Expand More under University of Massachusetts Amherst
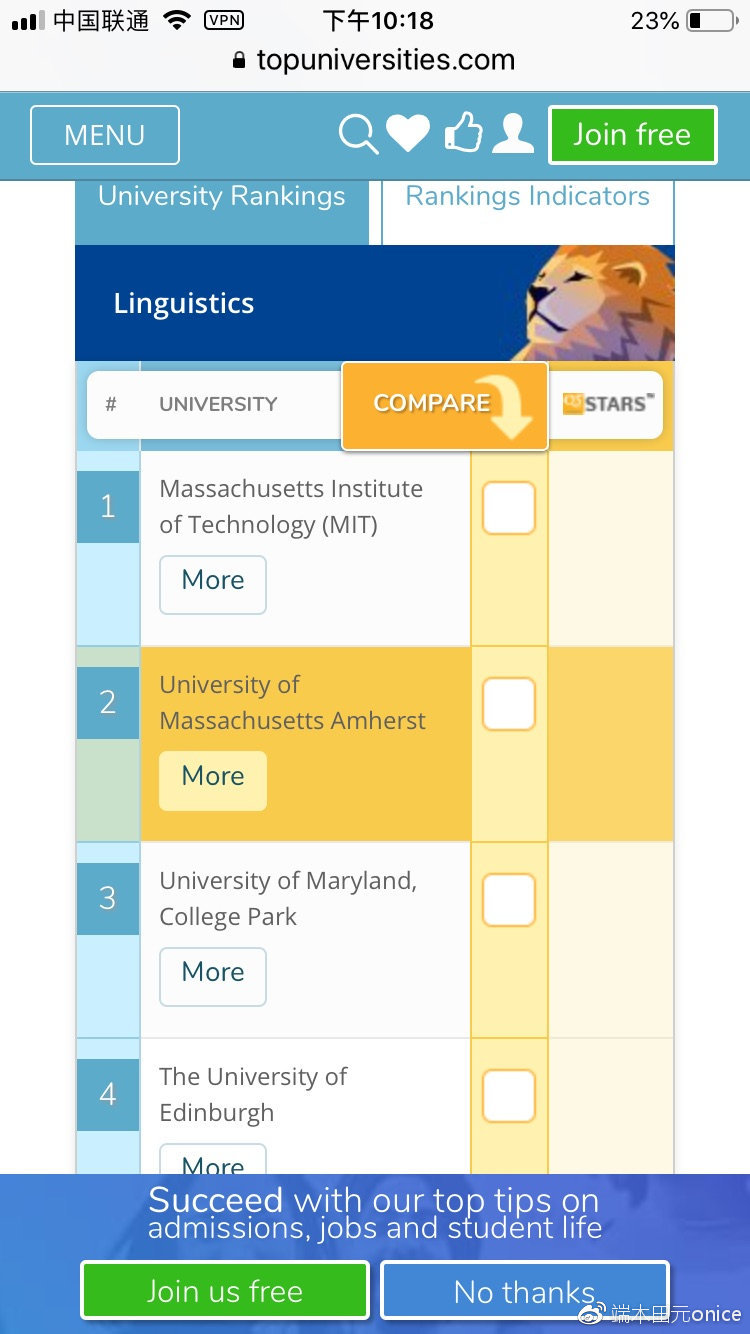 [x=213, y=780]
